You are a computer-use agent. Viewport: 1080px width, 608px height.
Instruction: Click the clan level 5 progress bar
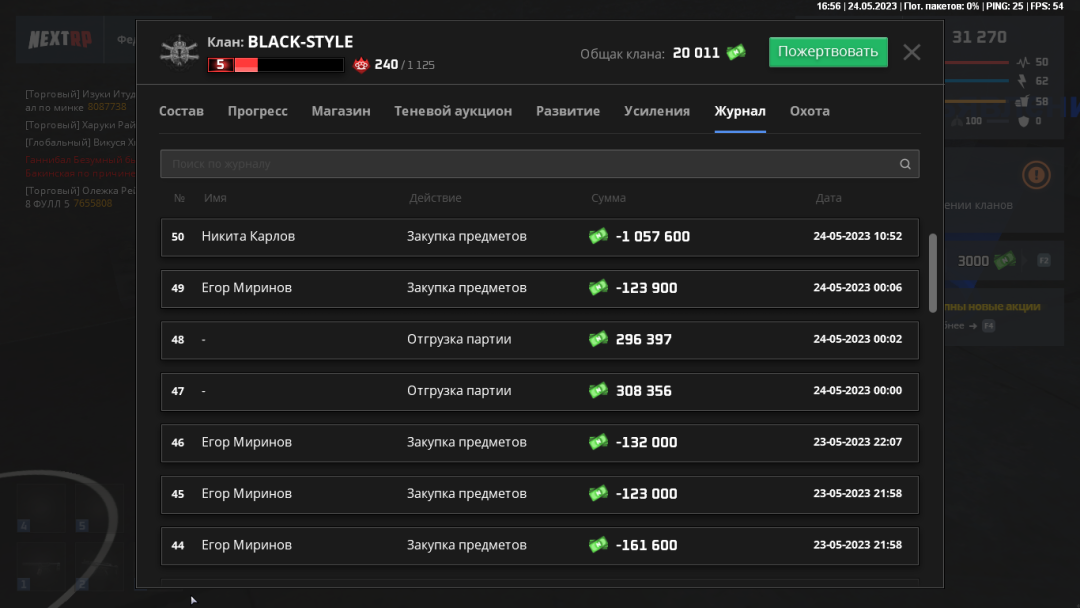(275, 65)
